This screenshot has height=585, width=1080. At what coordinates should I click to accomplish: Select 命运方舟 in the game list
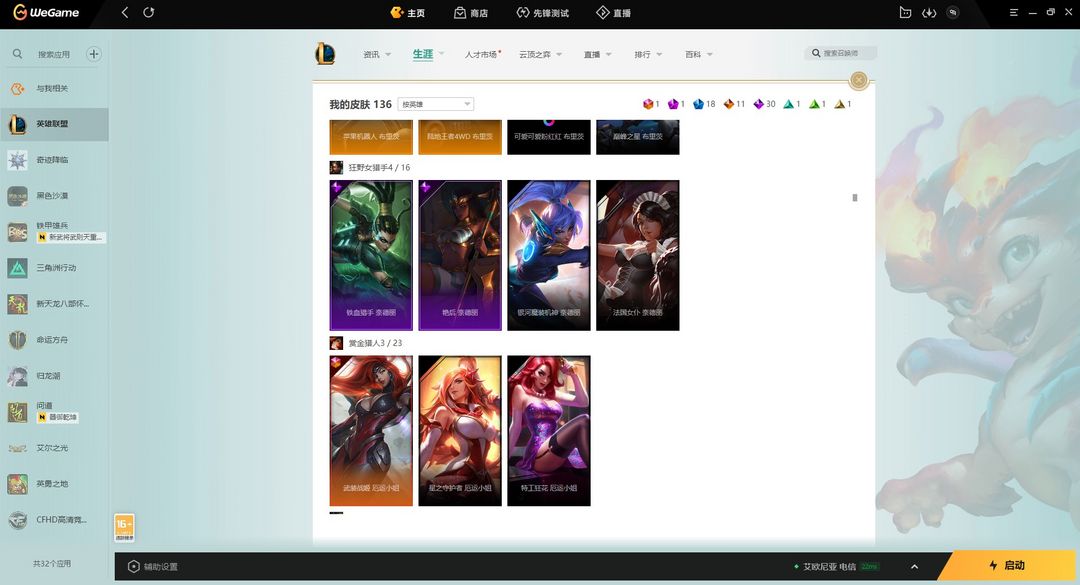(x=54, y=340)
